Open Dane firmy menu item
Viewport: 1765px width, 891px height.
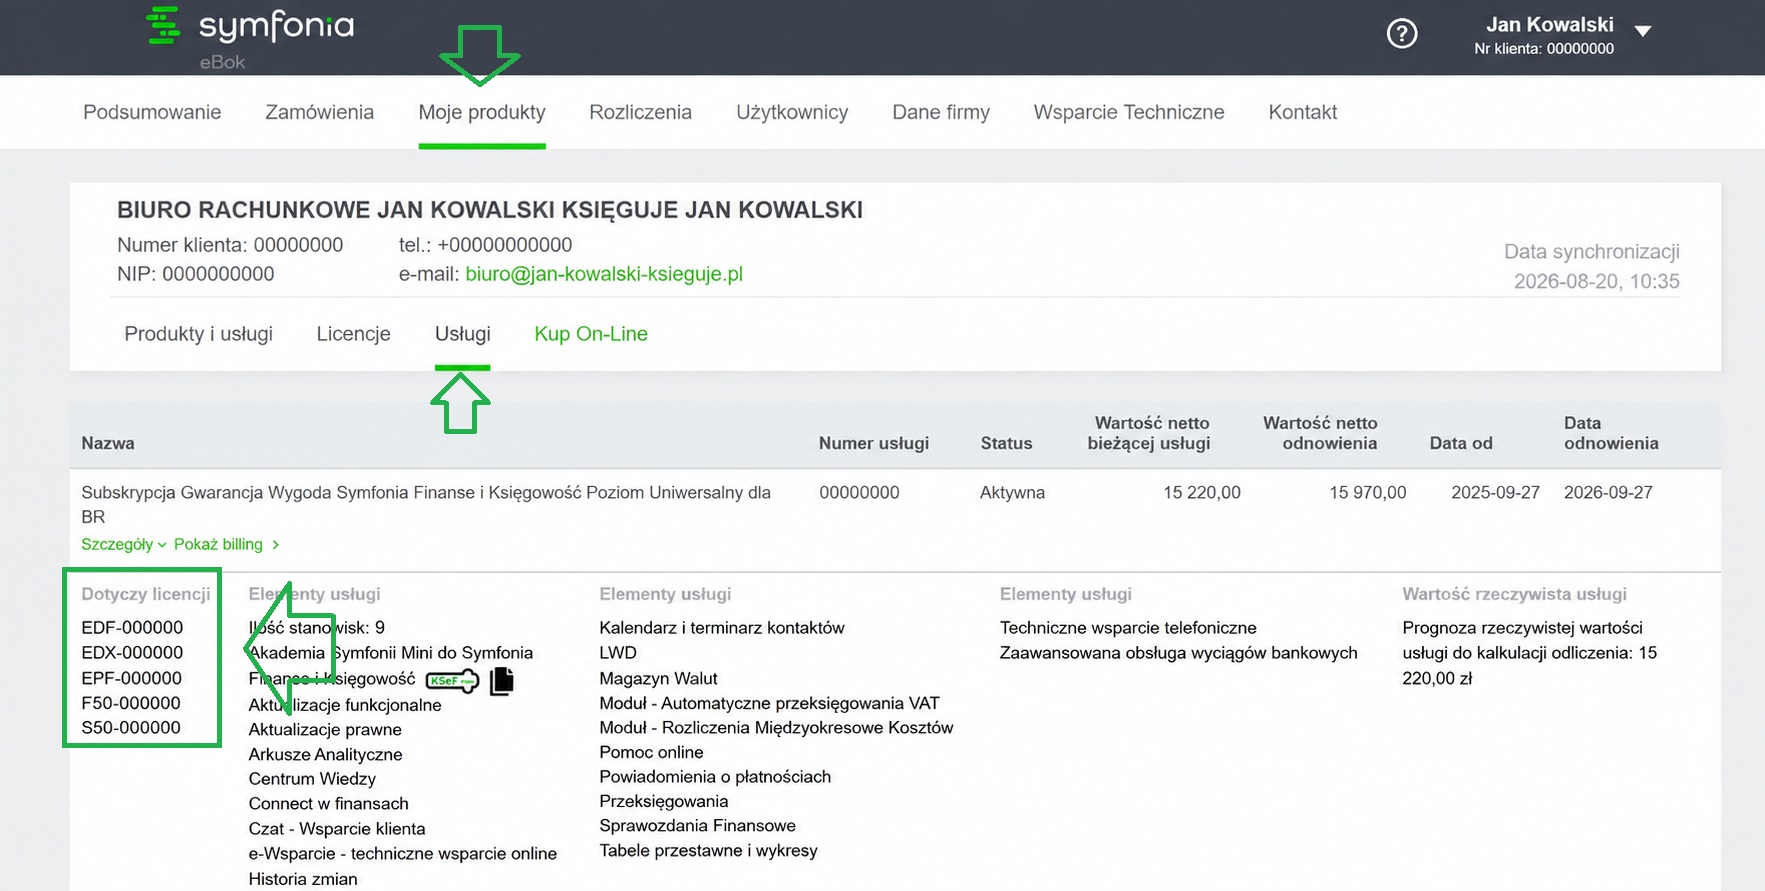coord(941,112)
